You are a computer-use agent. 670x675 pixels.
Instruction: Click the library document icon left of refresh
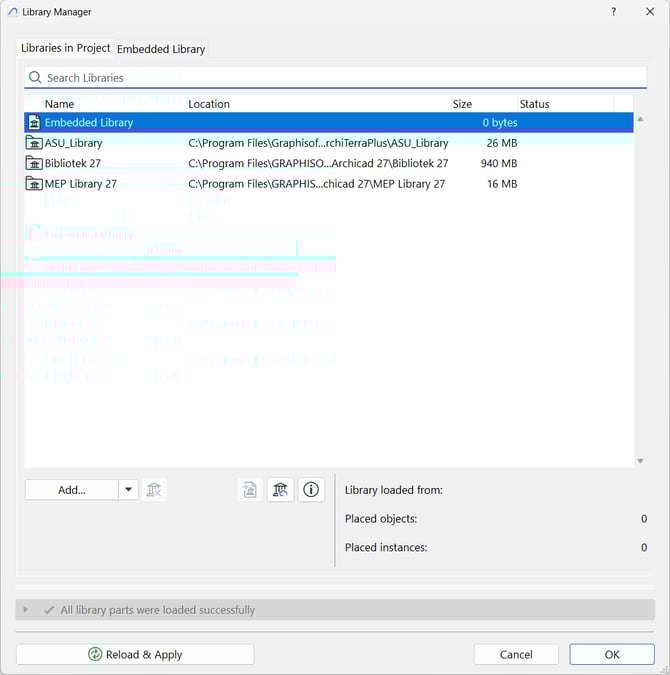tap(250, 489)
